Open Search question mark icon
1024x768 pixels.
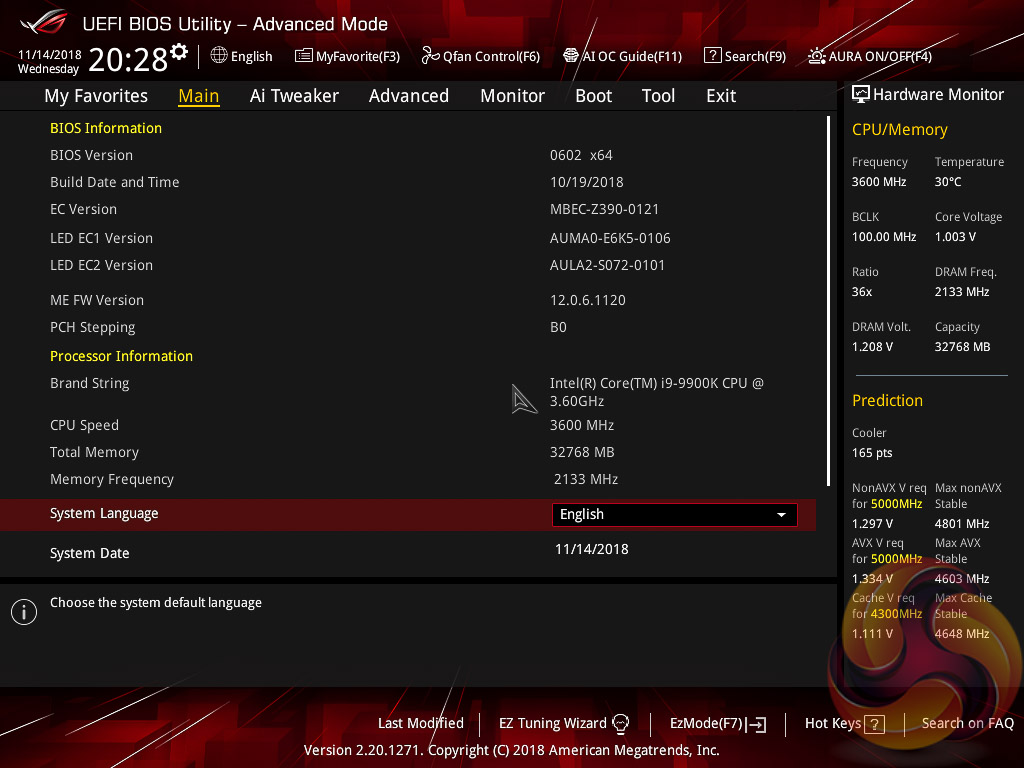712,56
